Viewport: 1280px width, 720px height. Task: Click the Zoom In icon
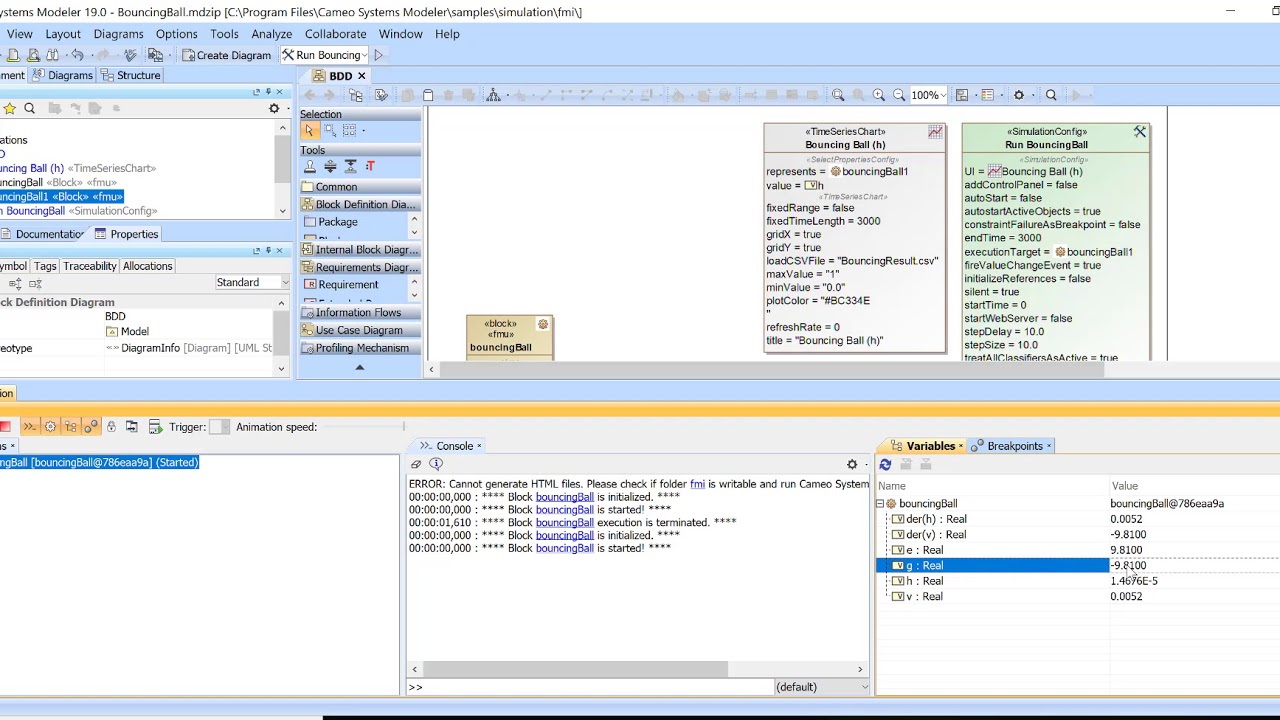[878, 95]
